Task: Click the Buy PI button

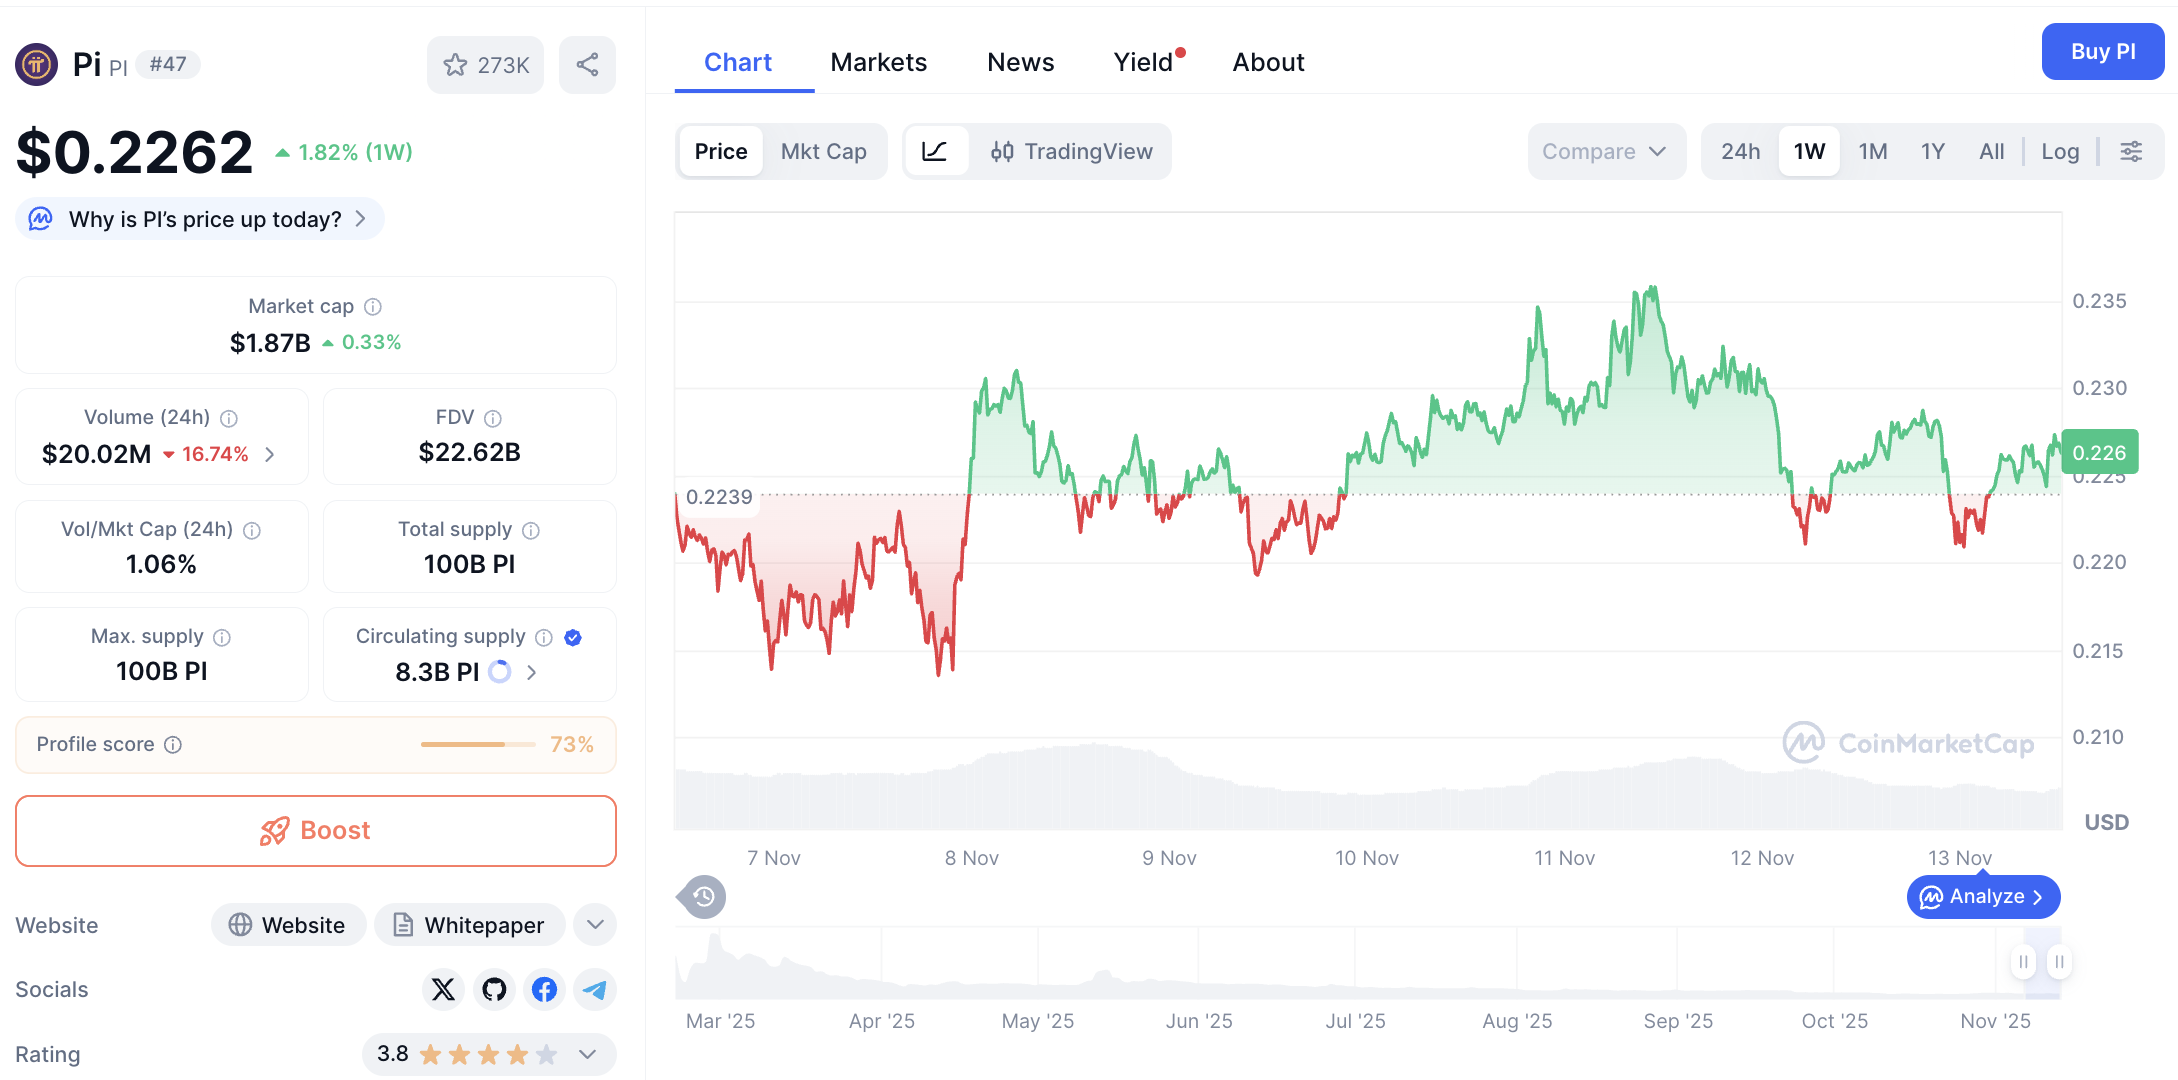Action: (2102, 51)
